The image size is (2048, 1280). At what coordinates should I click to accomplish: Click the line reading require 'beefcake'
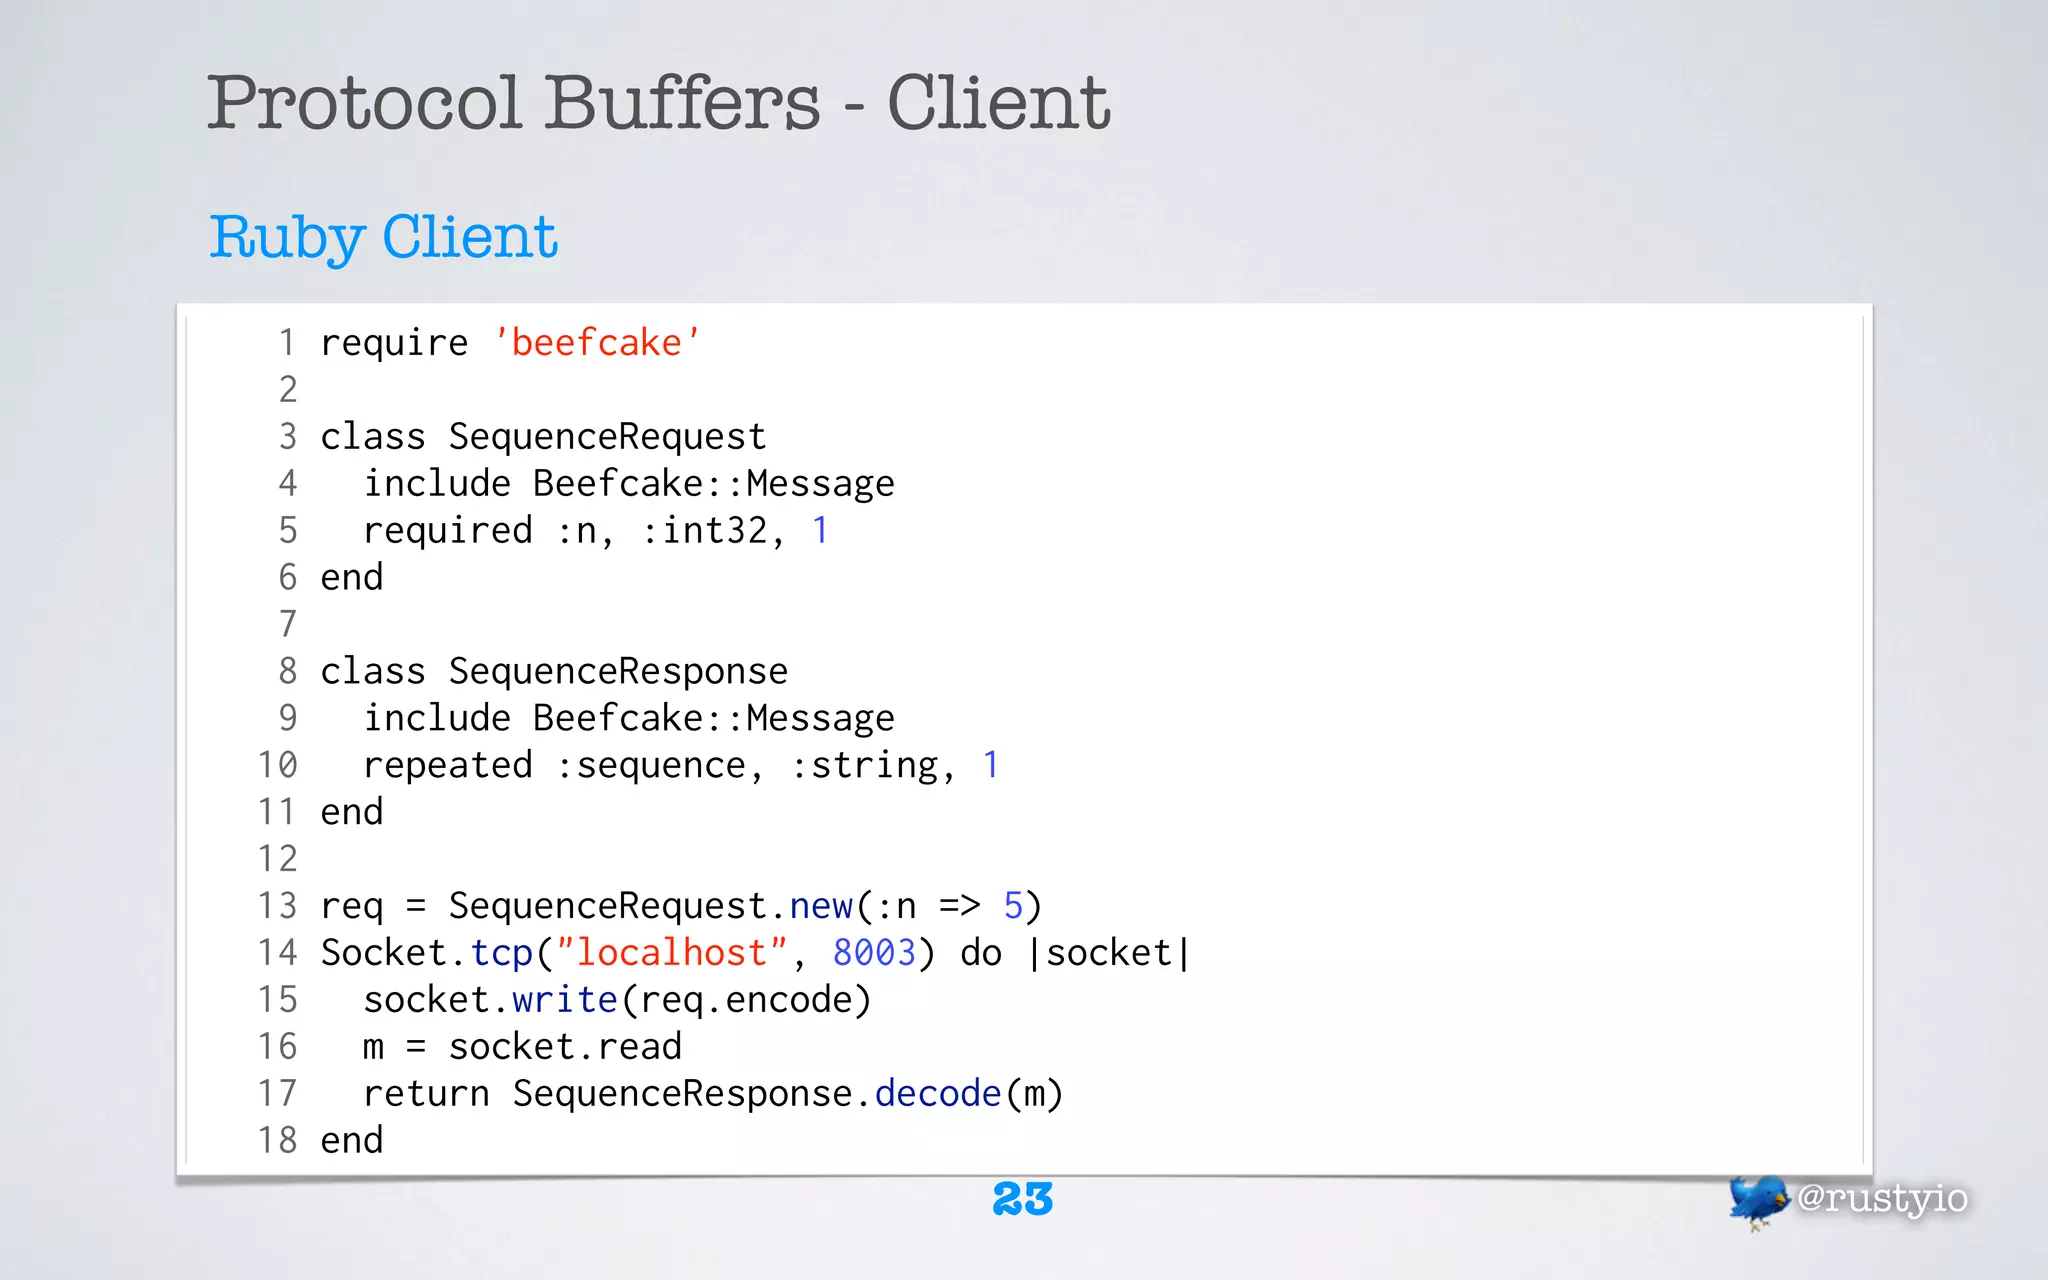(511, 343)
